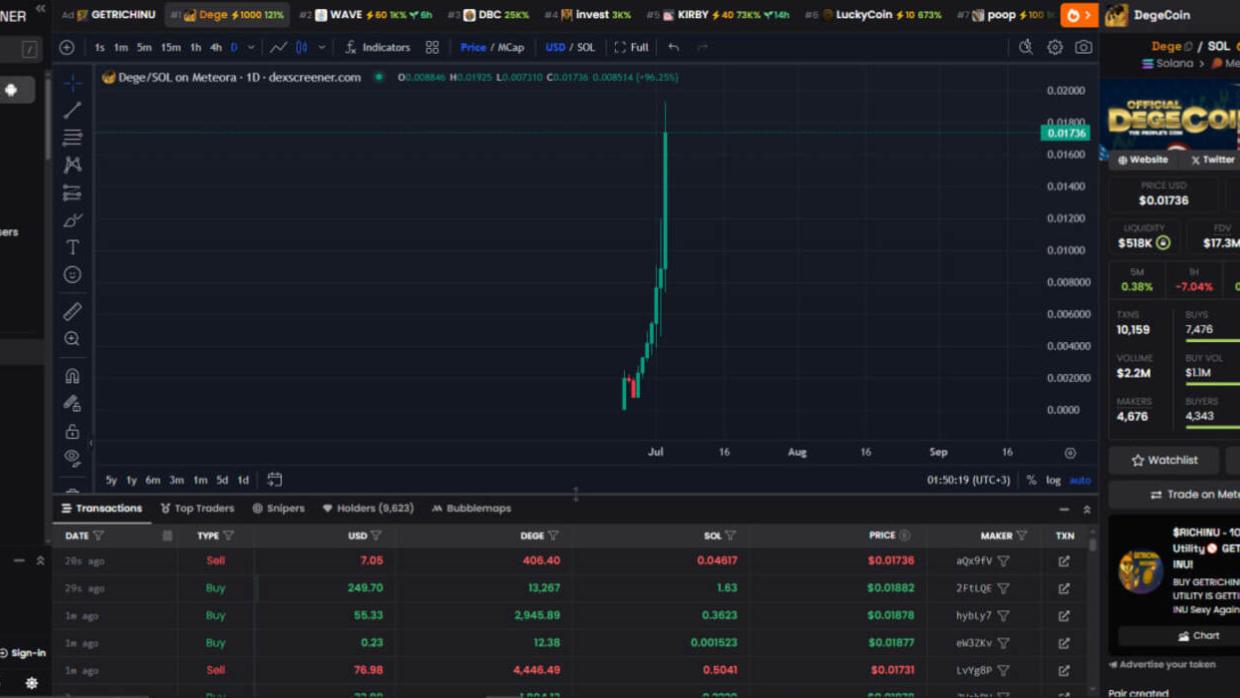Screen dimensions: 1240x698
Task: Toggle stay in drawing mode
Action: pyautogui.click(x=72, y=404)
